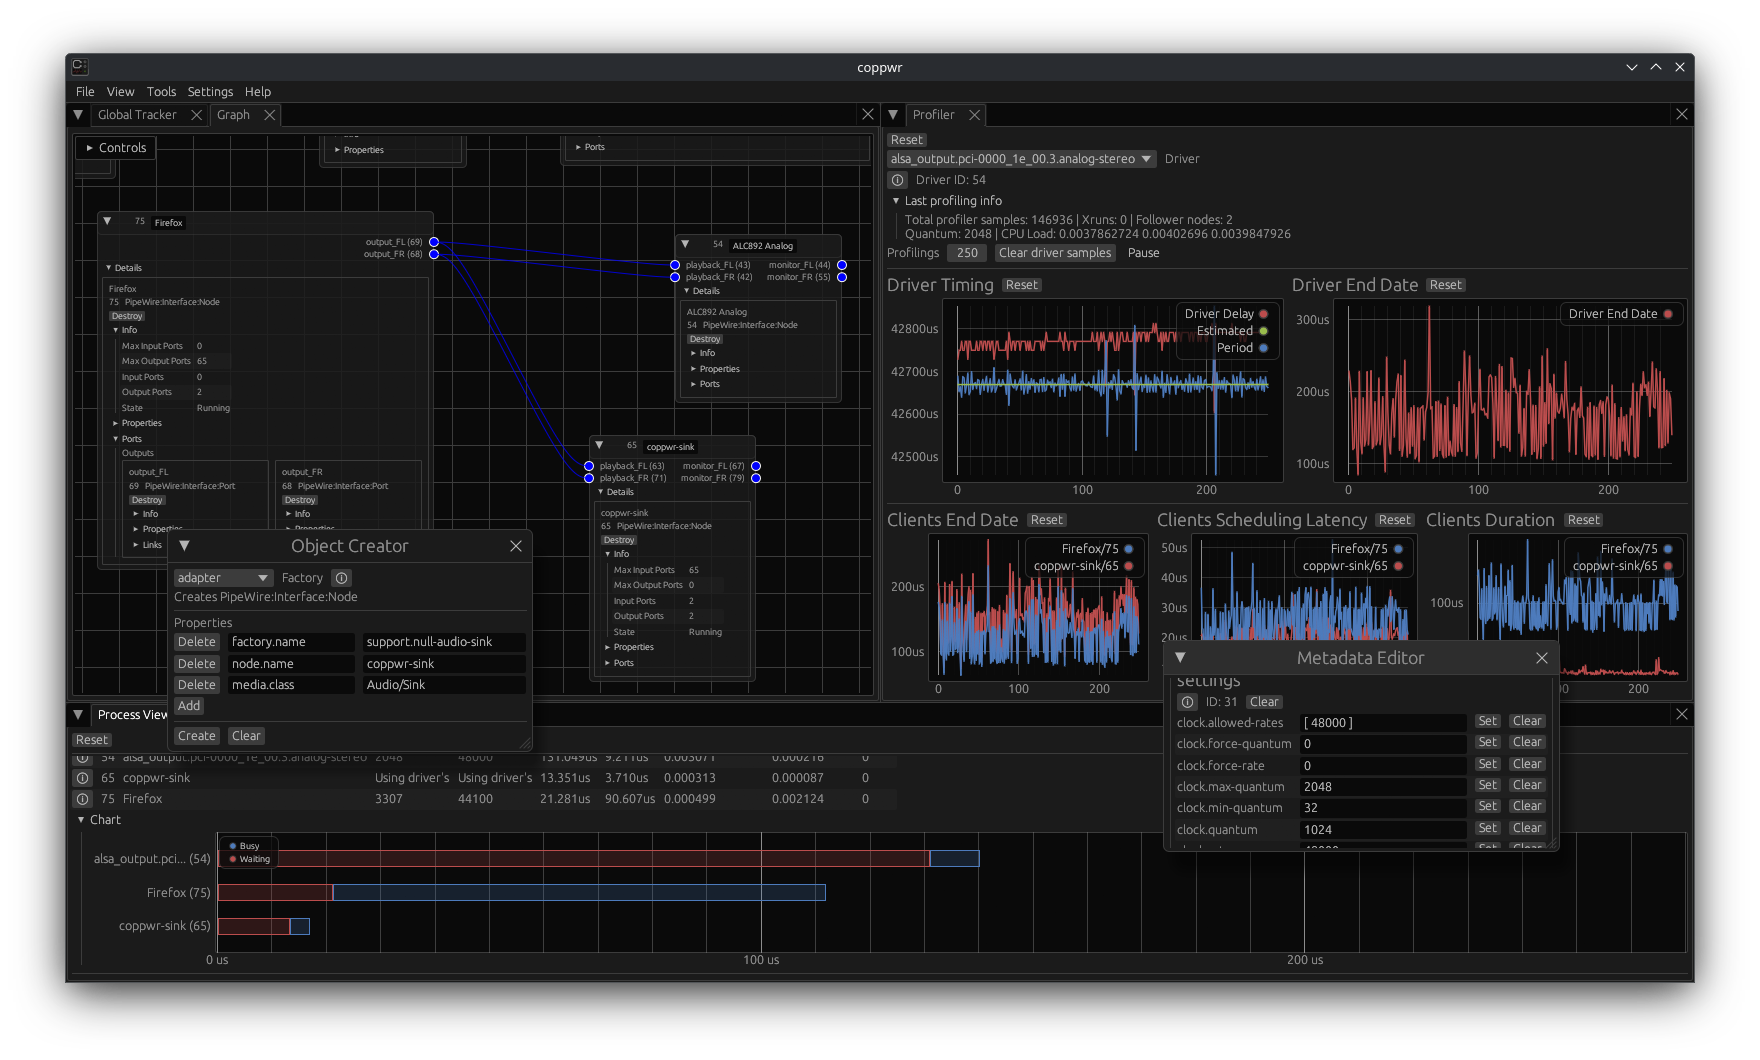The image size is (1760, 1060).
Task: Click the output_FL (69) port circle on Firefox node
Action: 434,242
